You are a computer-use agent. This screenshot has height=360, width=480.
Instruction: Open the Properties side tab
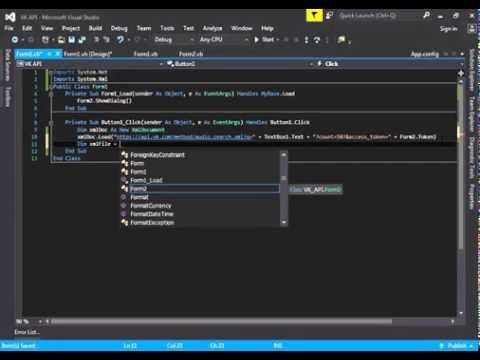(471, 197)
